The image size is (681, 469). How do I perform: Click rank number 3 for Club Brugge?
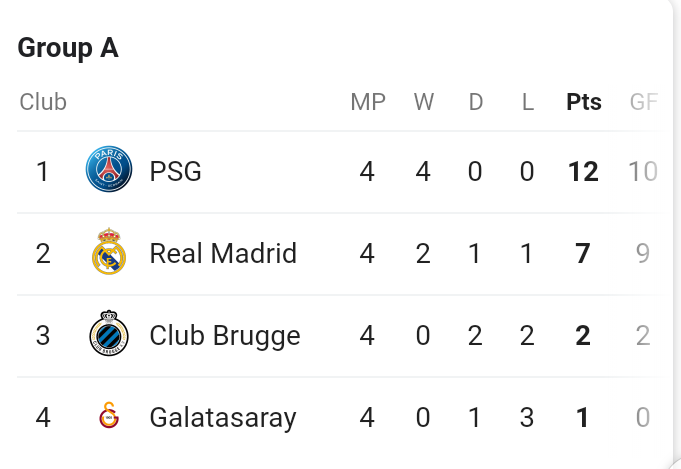(x=43, y=335)
